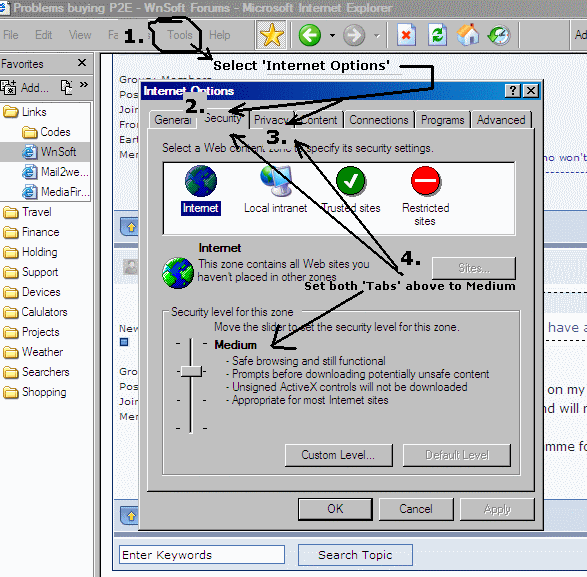Click the grey Forward arrow button
Screen dimensions: 587x577
click(x=354, y=35)
